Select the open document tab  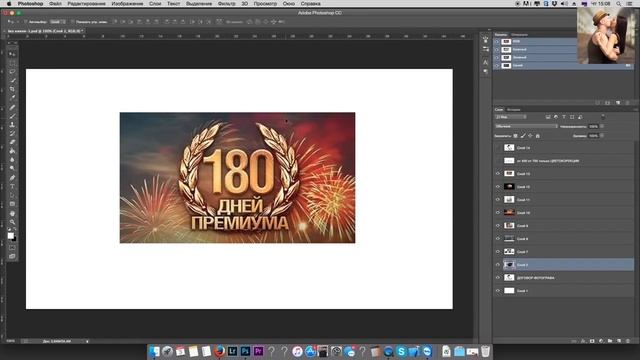(45, 31)
